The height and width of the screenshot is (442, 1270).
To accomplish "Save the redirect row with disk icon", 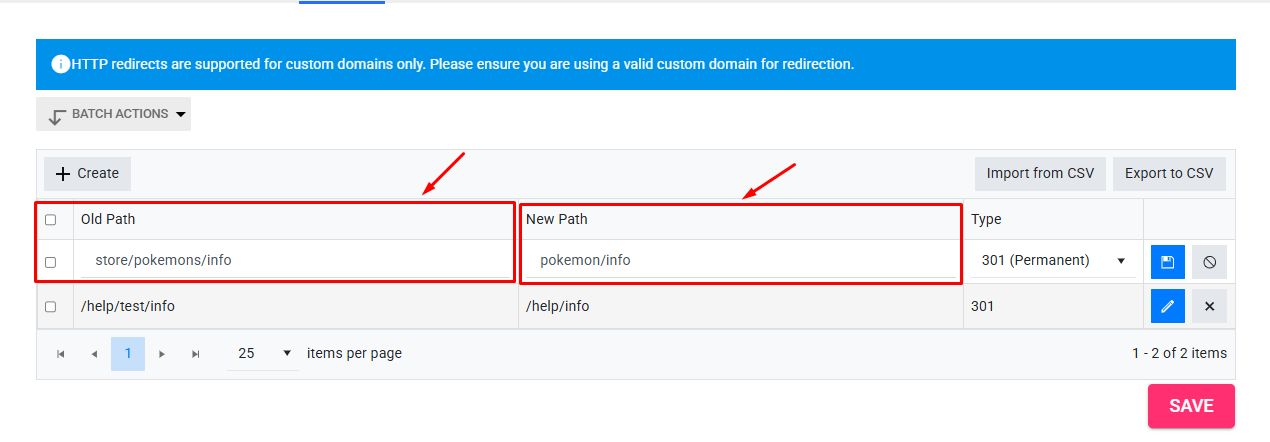I will point(1168,262).
